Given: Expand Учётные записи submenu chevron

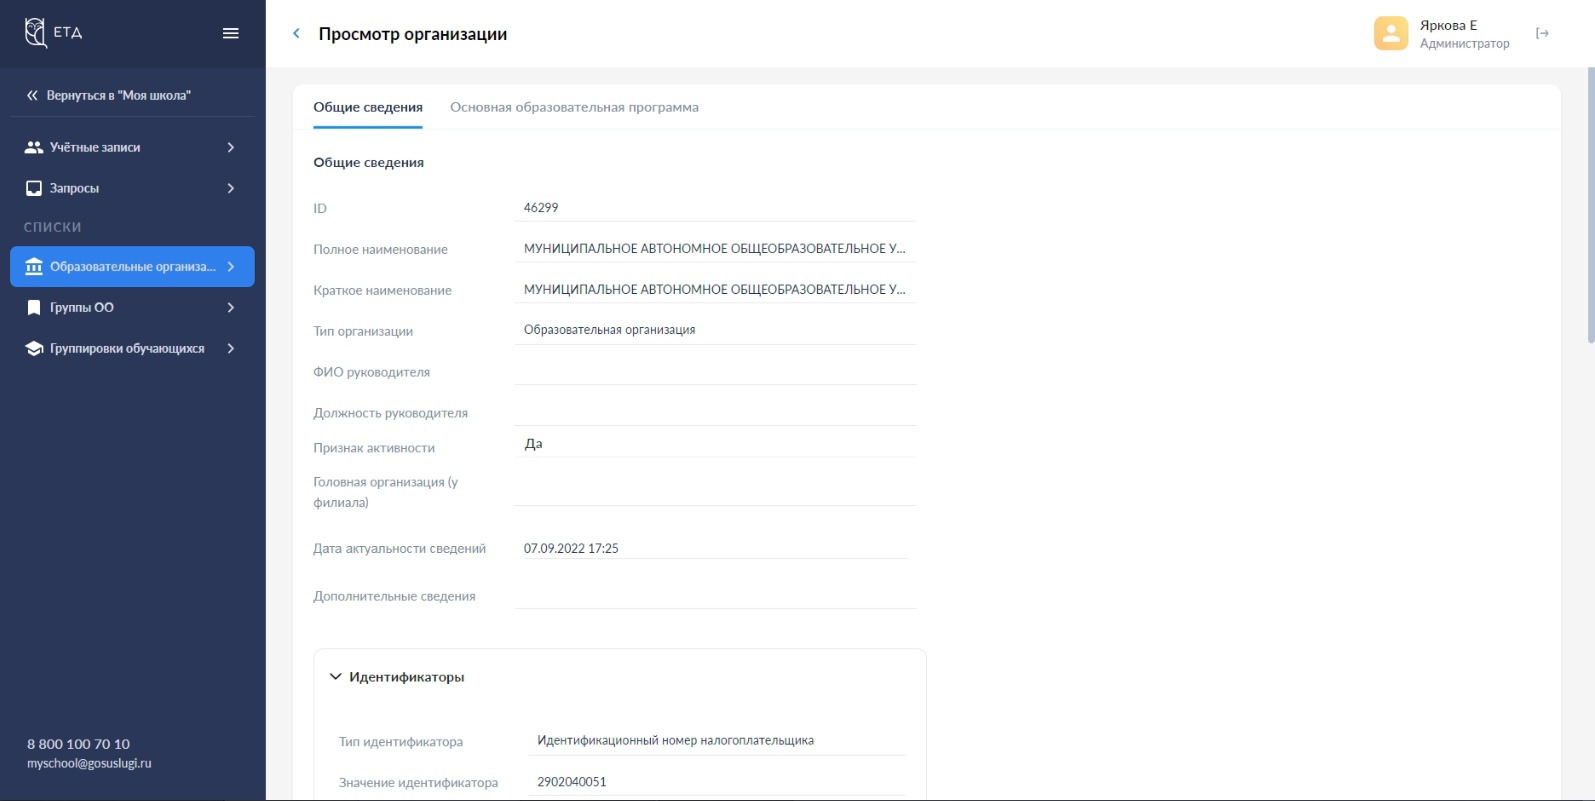Looking at the screenshot, I should [231, 147].
